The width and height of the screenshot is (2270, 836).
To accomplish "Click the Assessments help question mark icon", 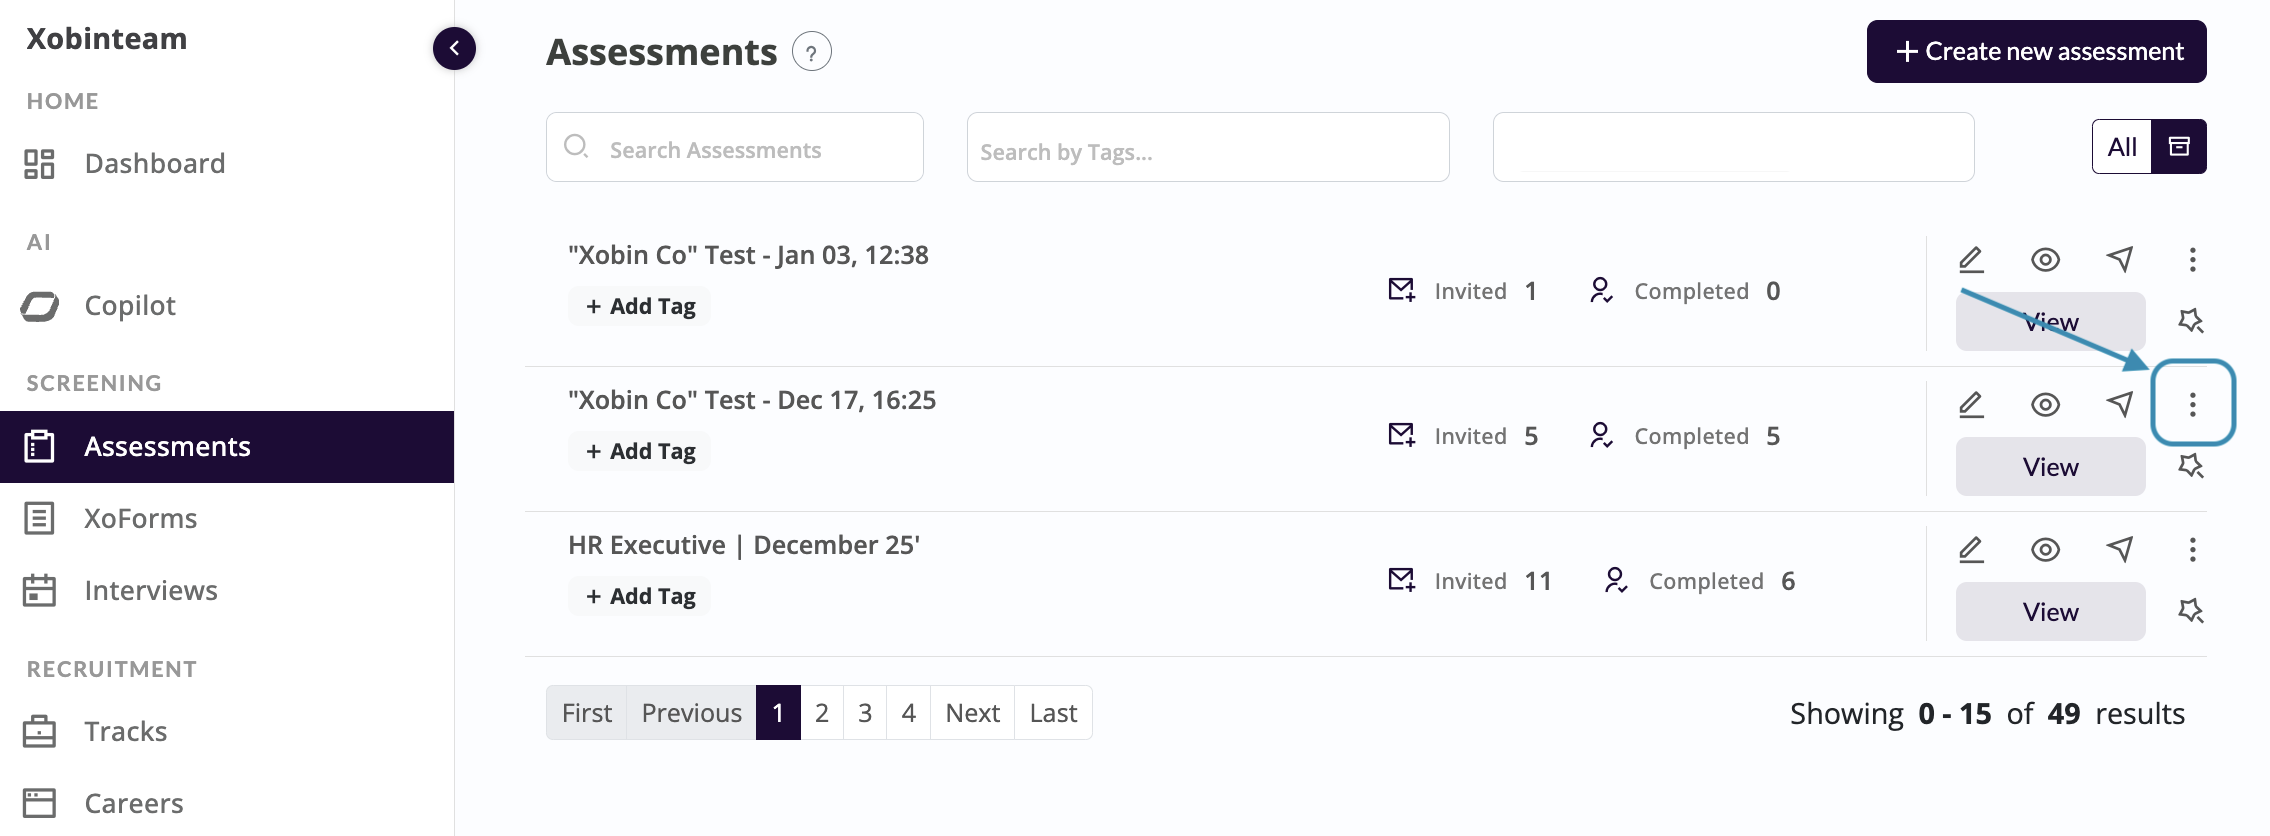I will click(x=811, y=52).
